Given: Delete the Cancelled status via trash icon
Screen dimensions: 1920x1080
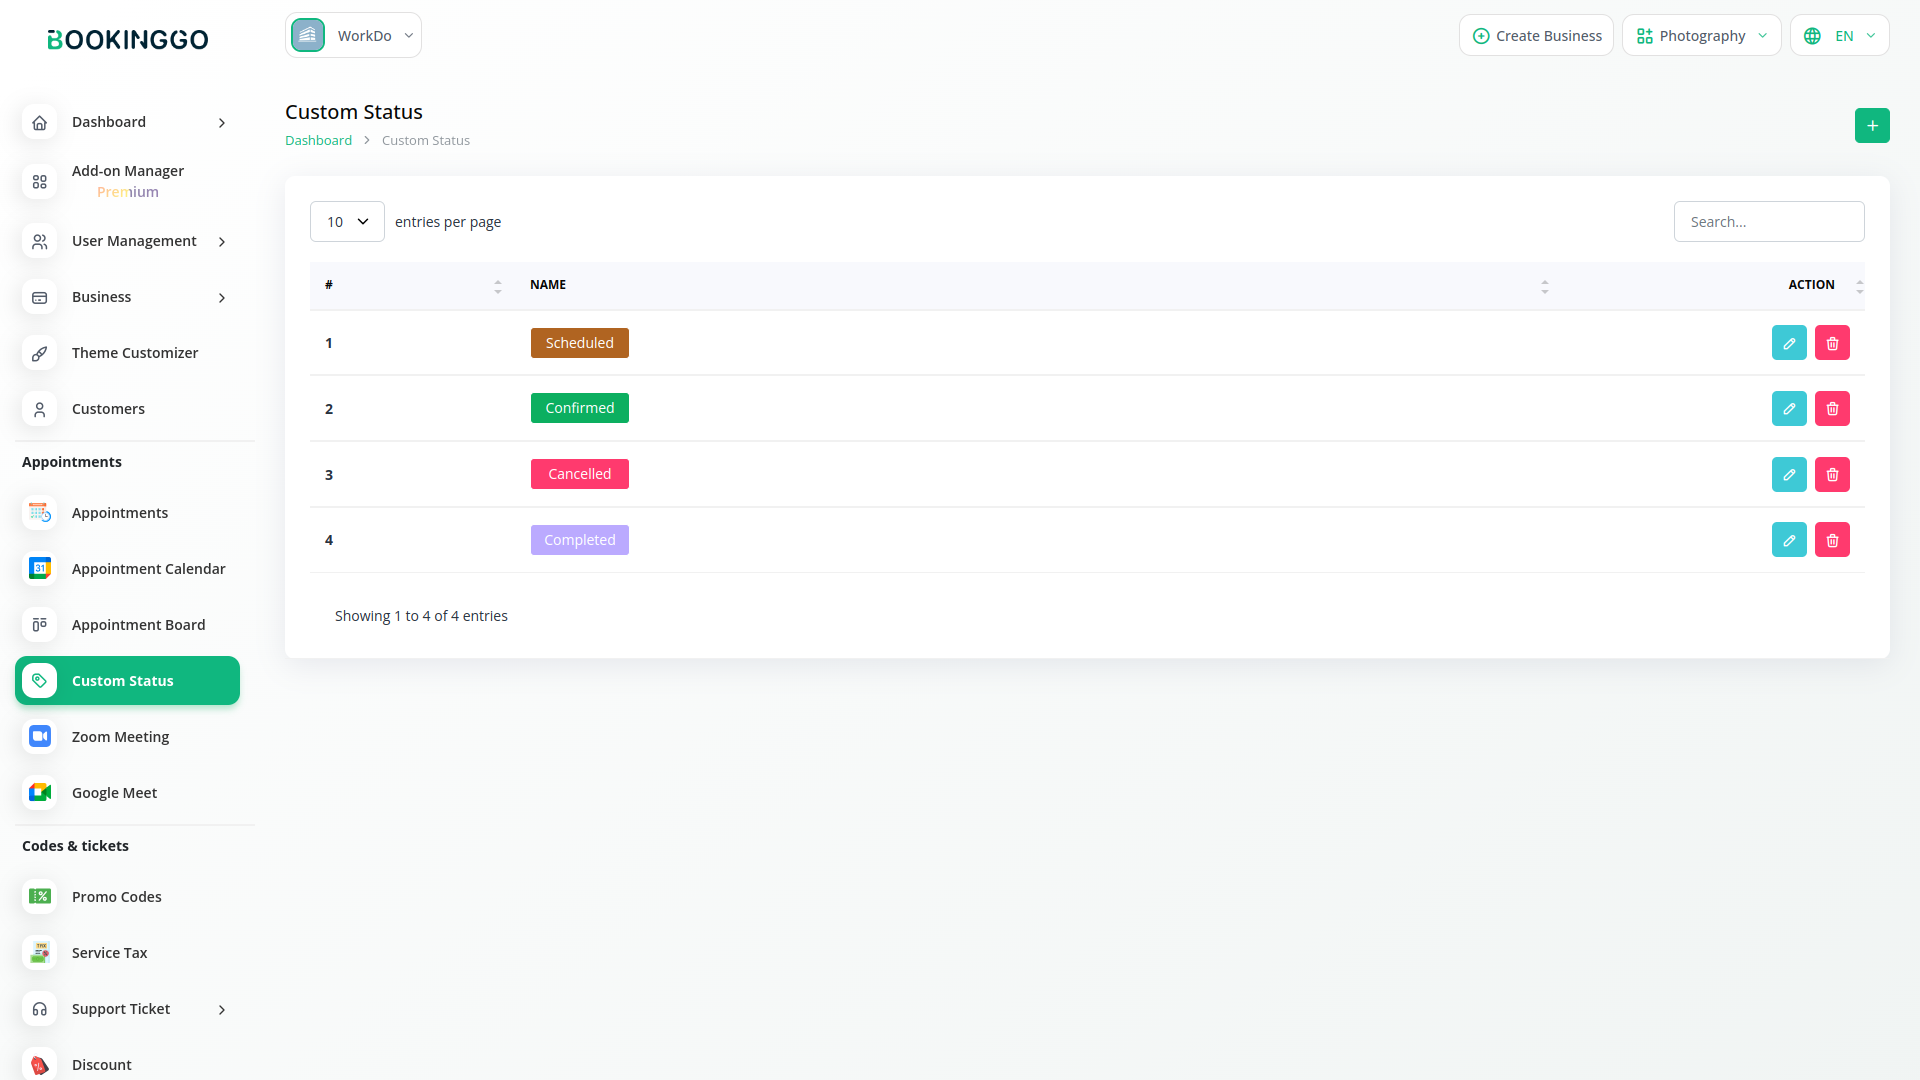Looking at the screenshot, I should click(x=1832, y=475).
